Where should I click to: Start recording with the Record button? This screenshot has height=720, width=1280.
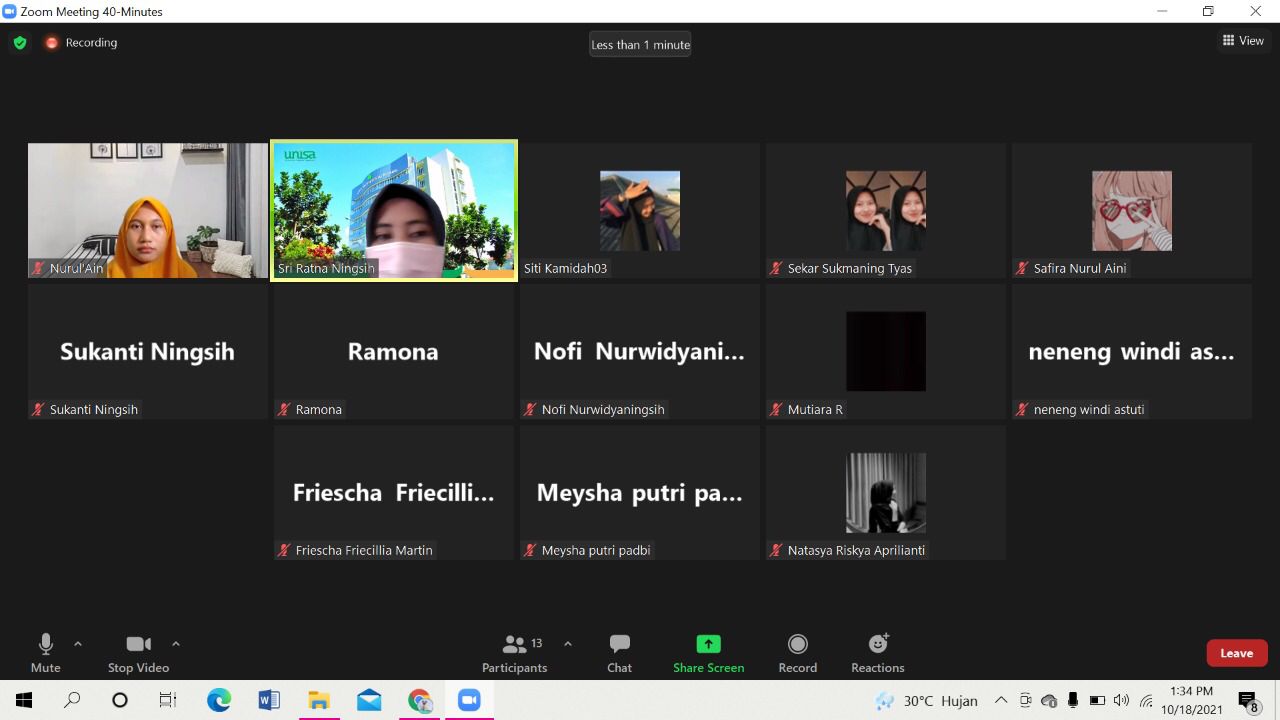click(x=797, y=654)
